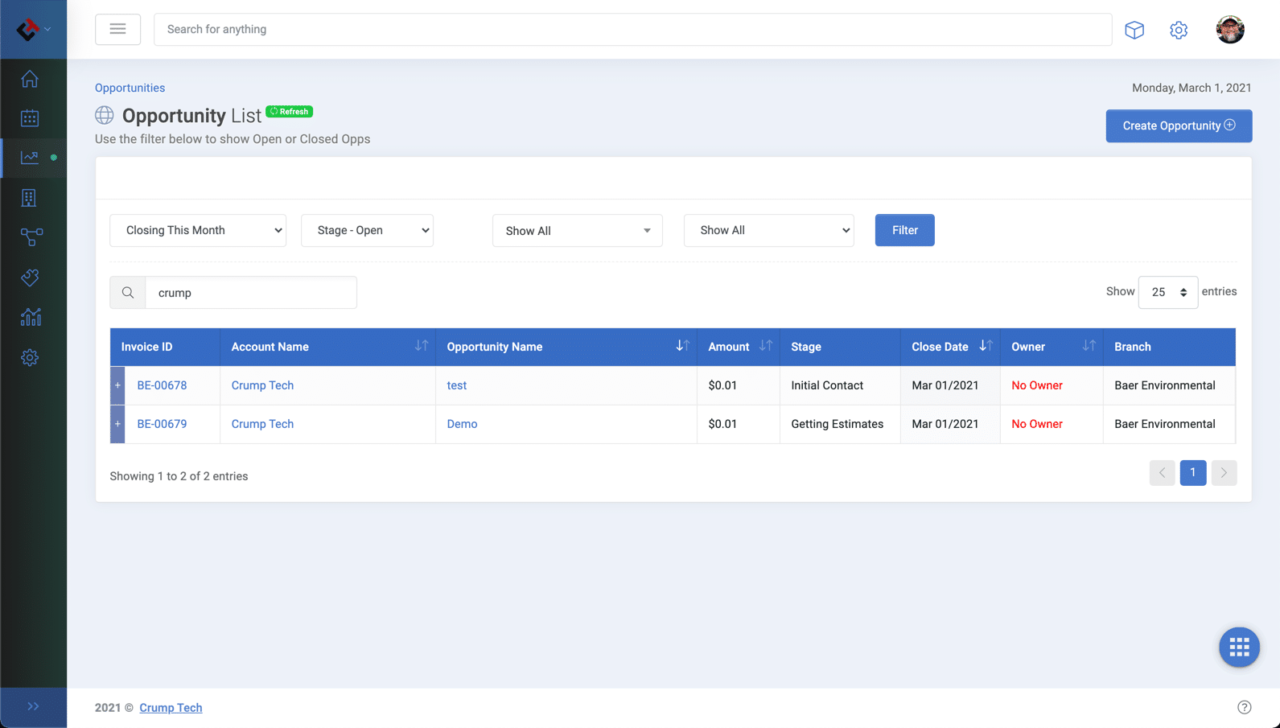This screenshot has height=728, width=1280.
Task: Open the workflow diagram sidebar icon
Action: (x=31, y=237)
